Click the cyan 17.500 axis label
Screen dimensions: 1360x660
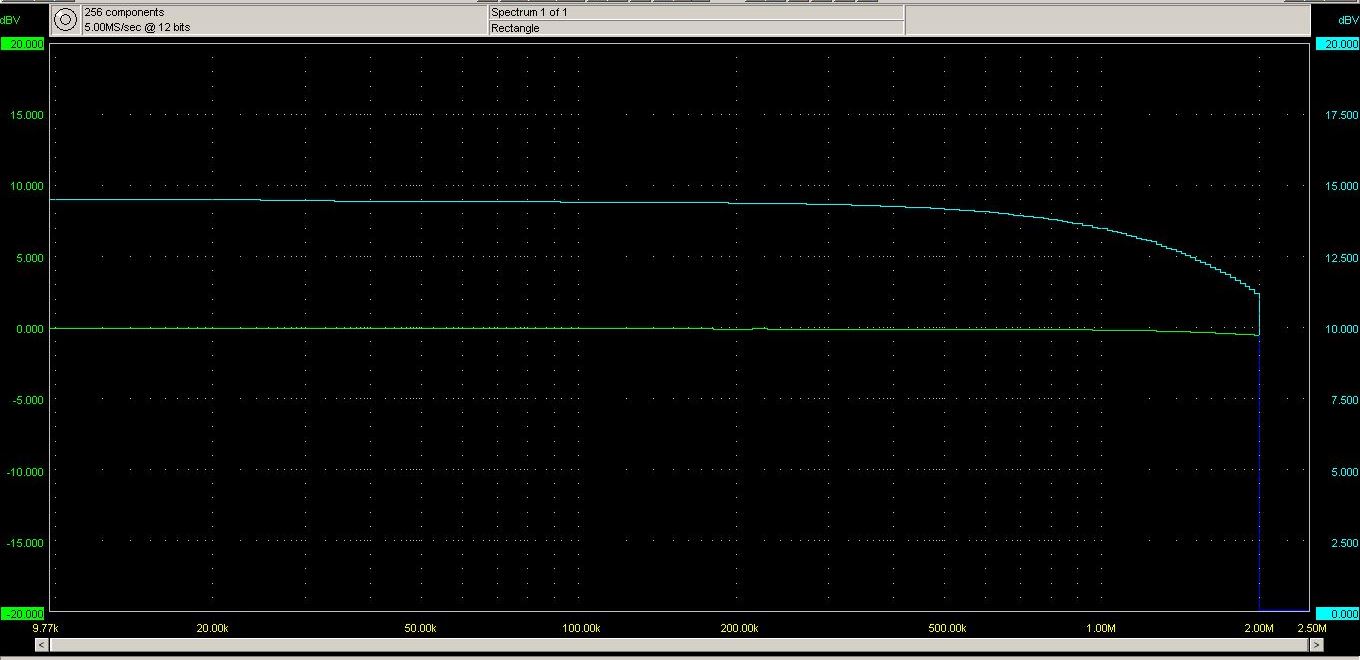(1341, 115)
